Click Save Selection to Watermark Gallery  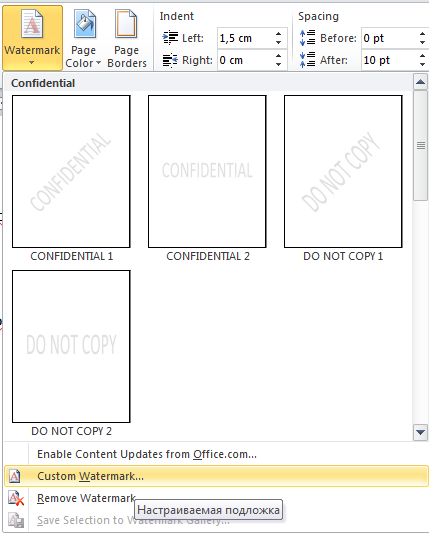pos(216,520)
